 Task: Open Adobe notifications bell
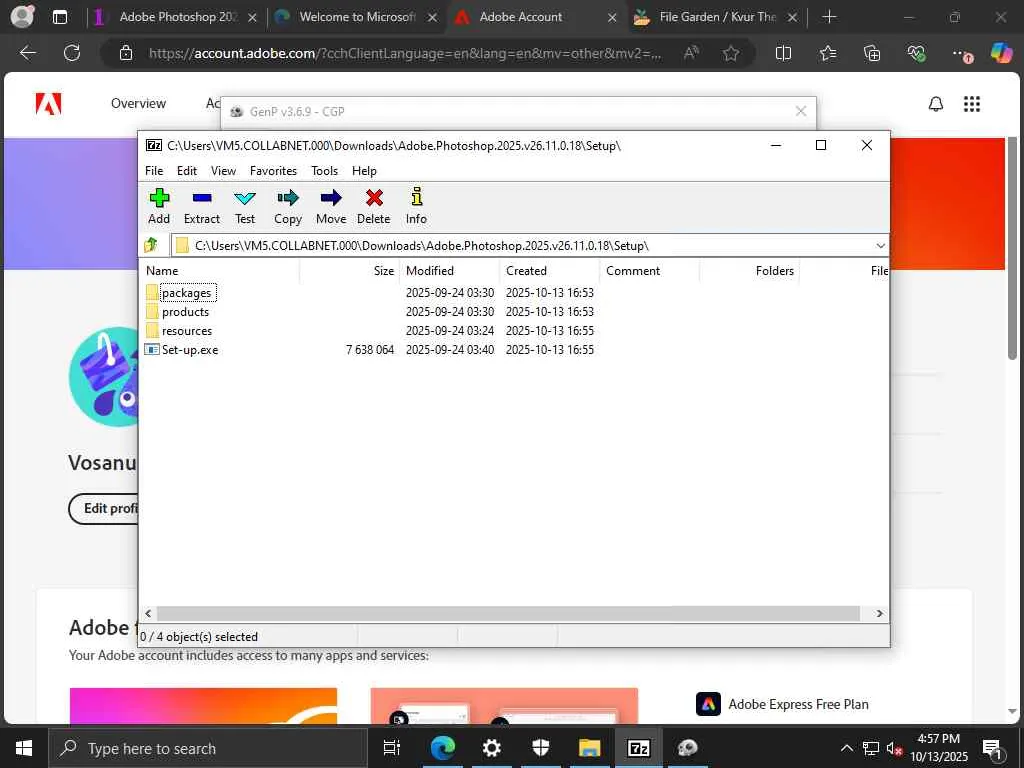(936, 104)
